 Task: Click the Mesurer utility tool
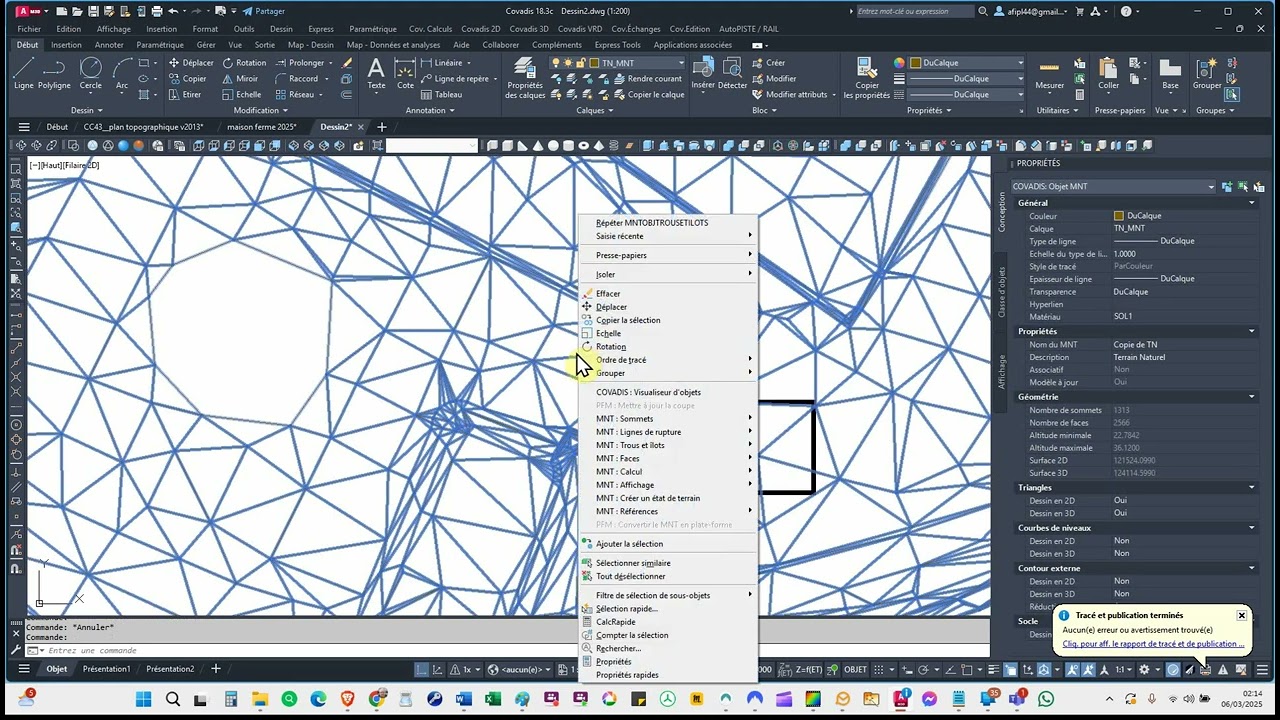[x=1049, y=74]
